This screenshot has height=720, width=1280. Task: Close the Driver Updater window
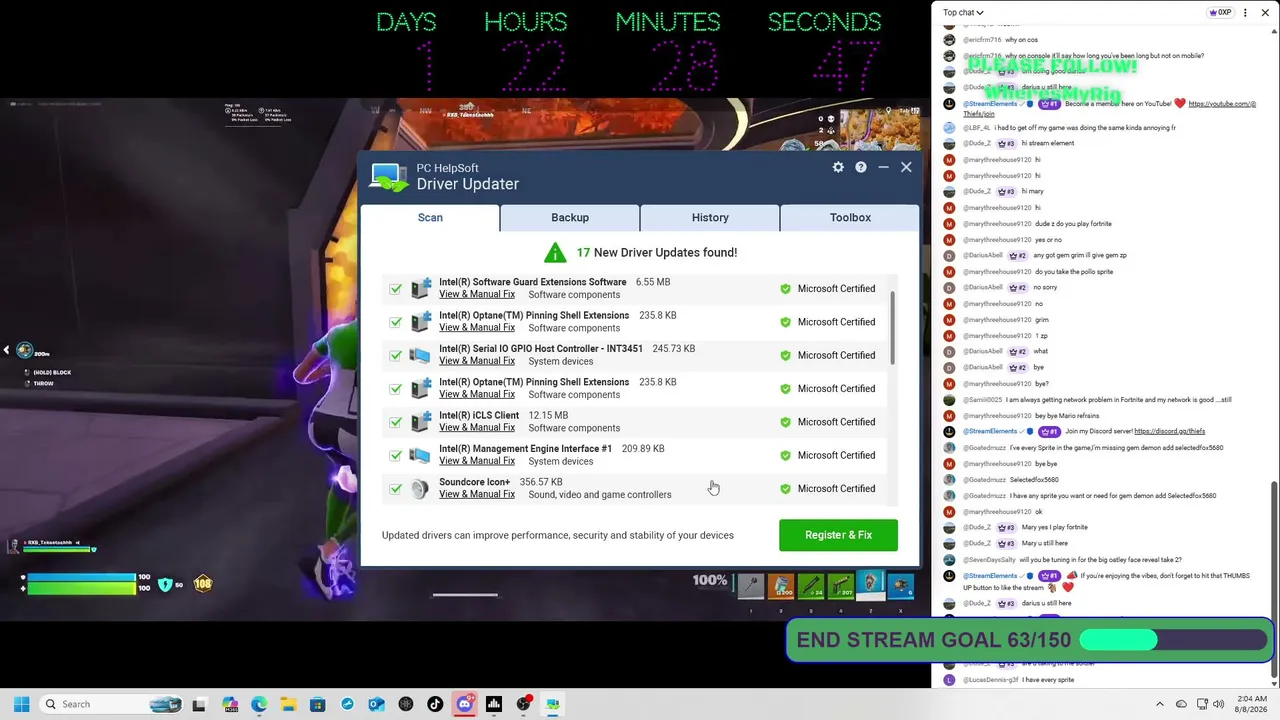[x=906, y=167]
